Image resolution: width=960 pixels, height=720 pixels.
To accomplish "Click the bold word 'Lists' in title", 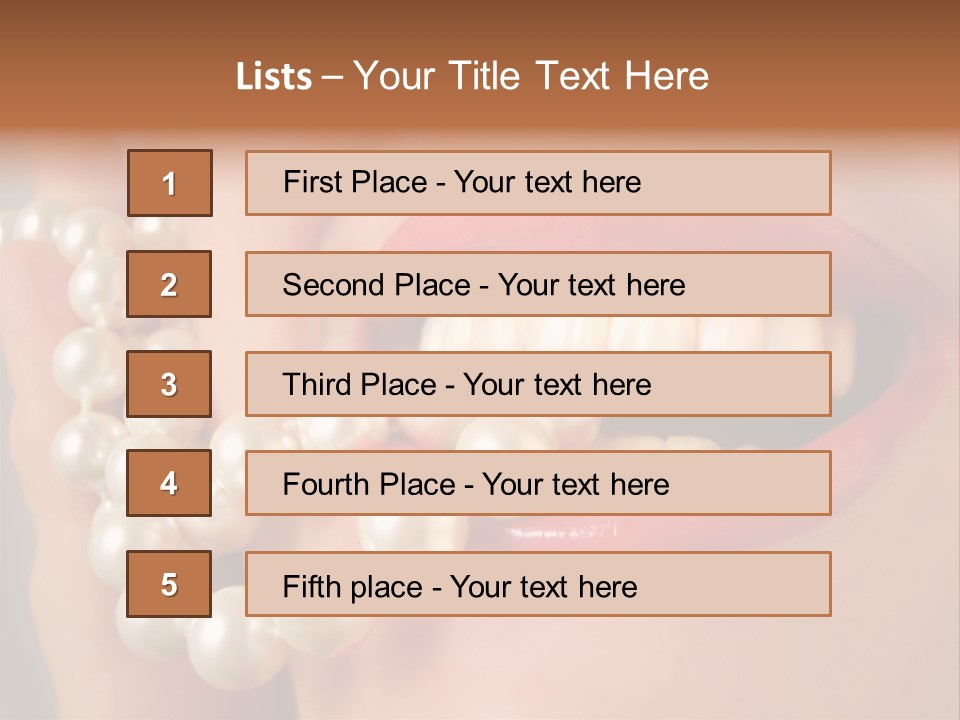I will click(x=273, y=77).
